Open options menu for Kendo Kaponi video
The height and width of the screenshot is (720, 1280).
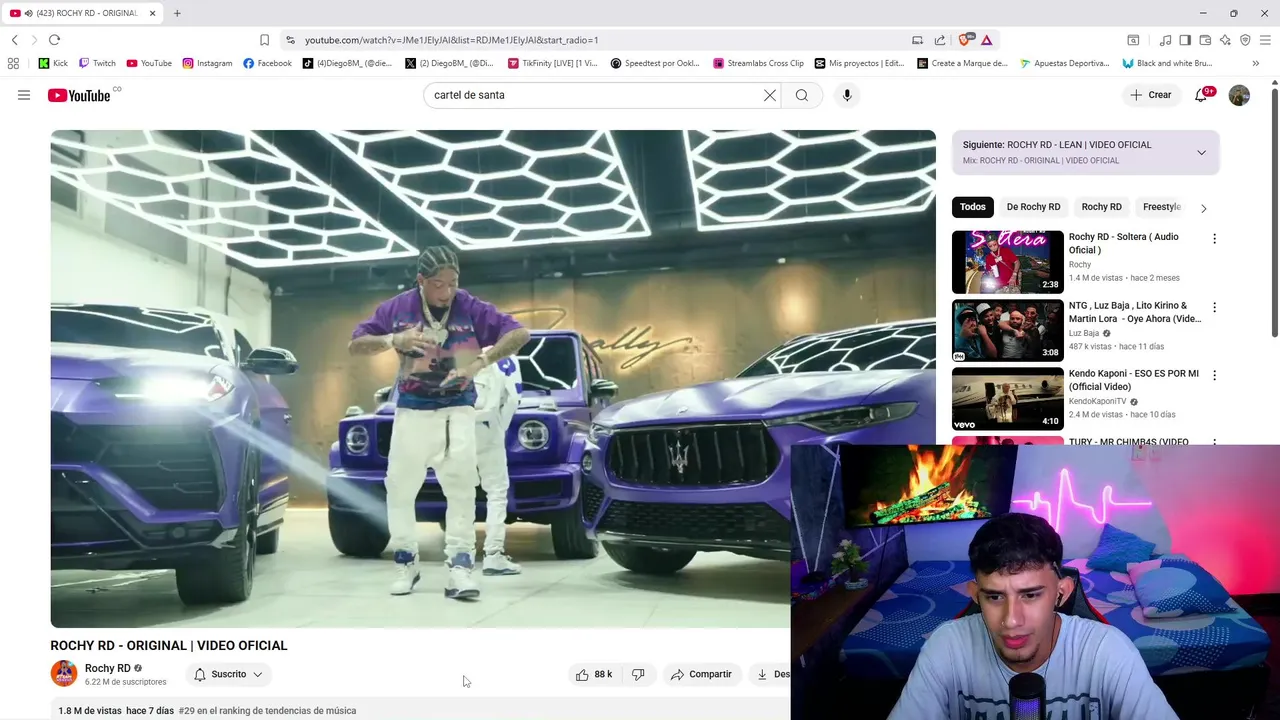pos(1214,375)
